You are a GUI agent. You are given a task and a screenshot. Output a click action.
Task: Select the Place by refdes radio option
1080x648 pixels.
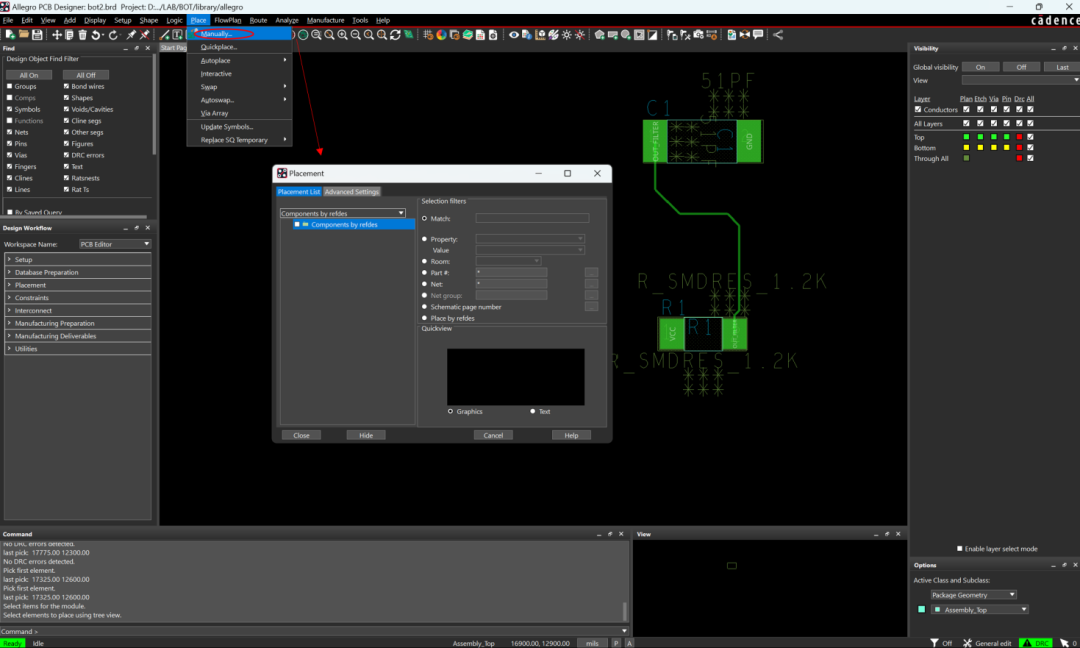[425, 318]
